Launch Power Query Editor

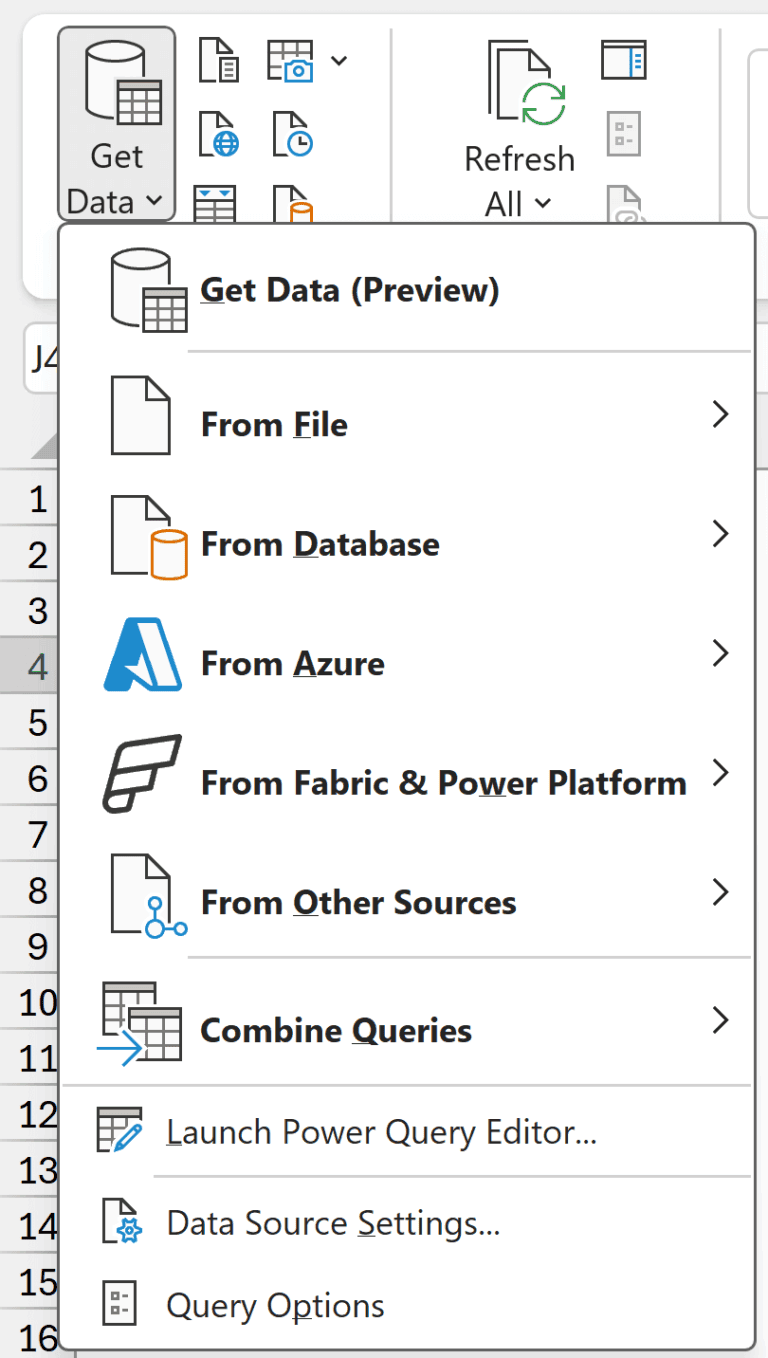(381, 1132)
